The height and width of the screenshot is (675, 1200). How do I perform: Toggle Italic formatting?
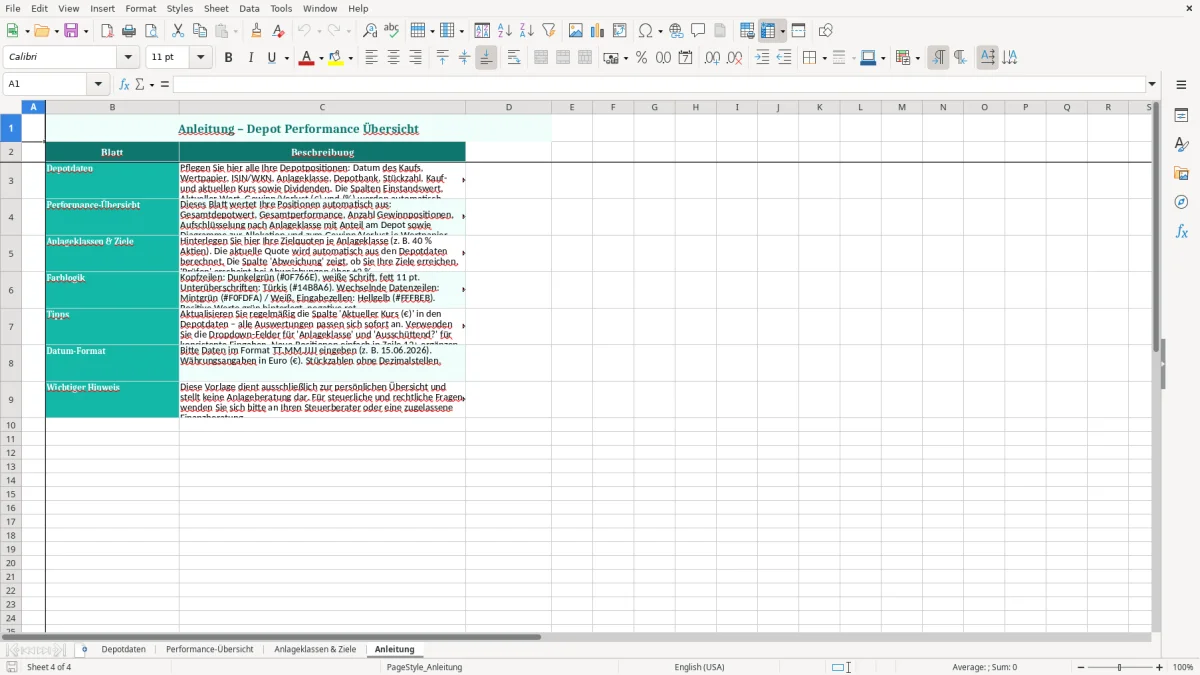click(250, 58)
